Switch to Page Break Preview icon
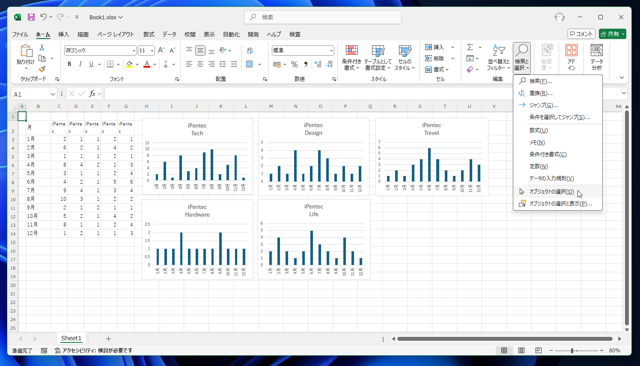 538,350
